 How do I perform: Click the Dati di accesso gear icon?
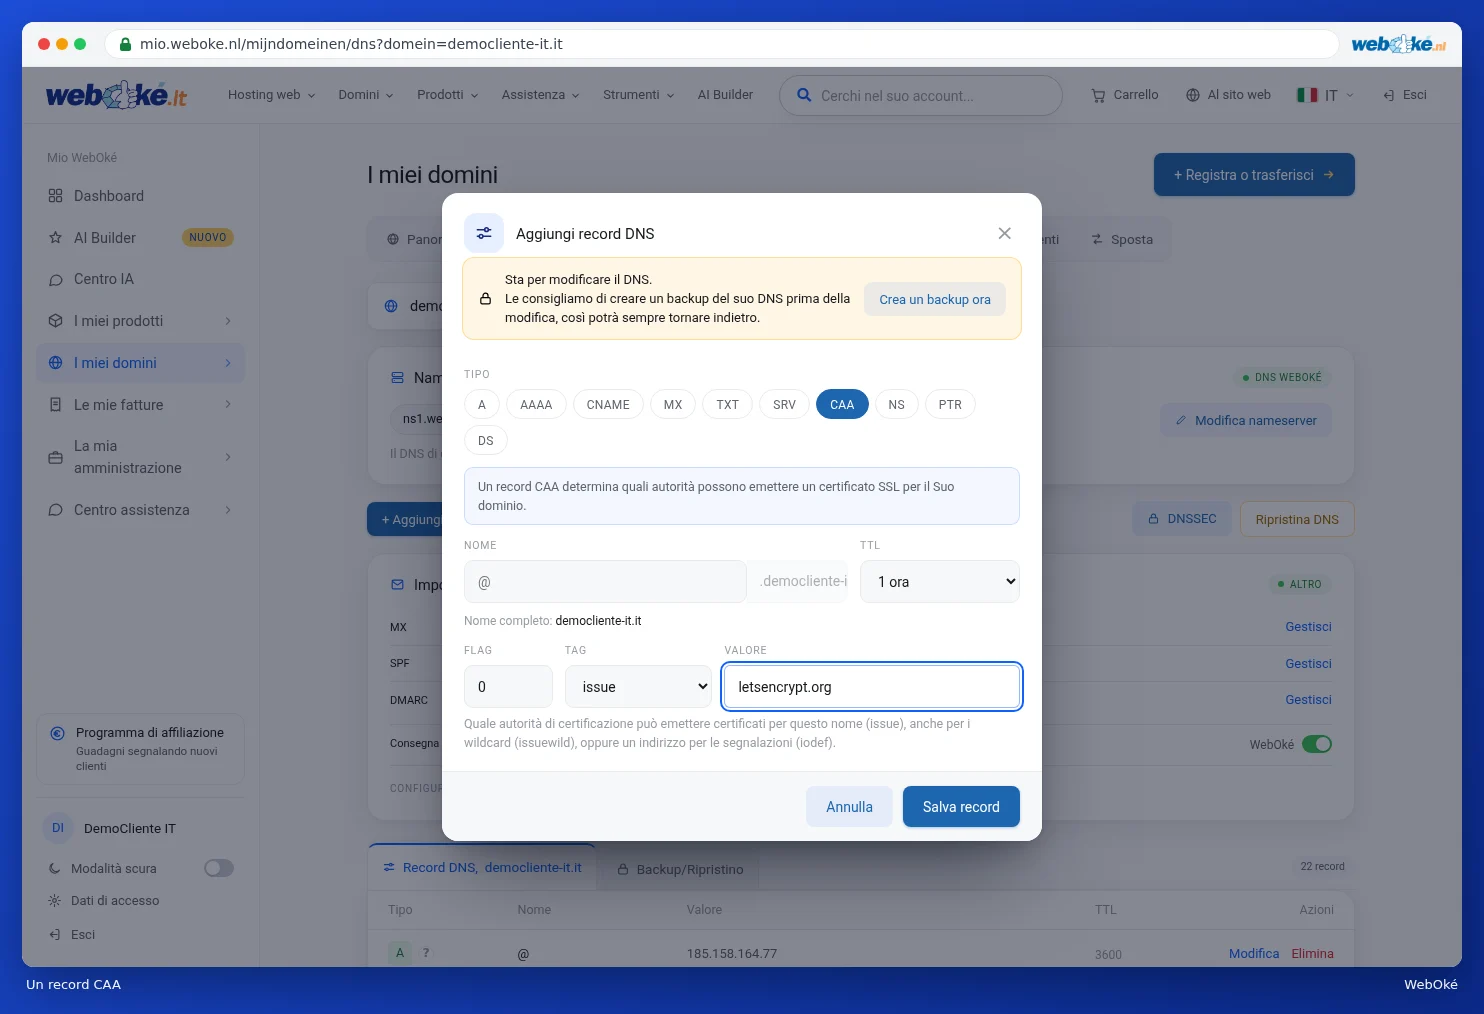54,900
